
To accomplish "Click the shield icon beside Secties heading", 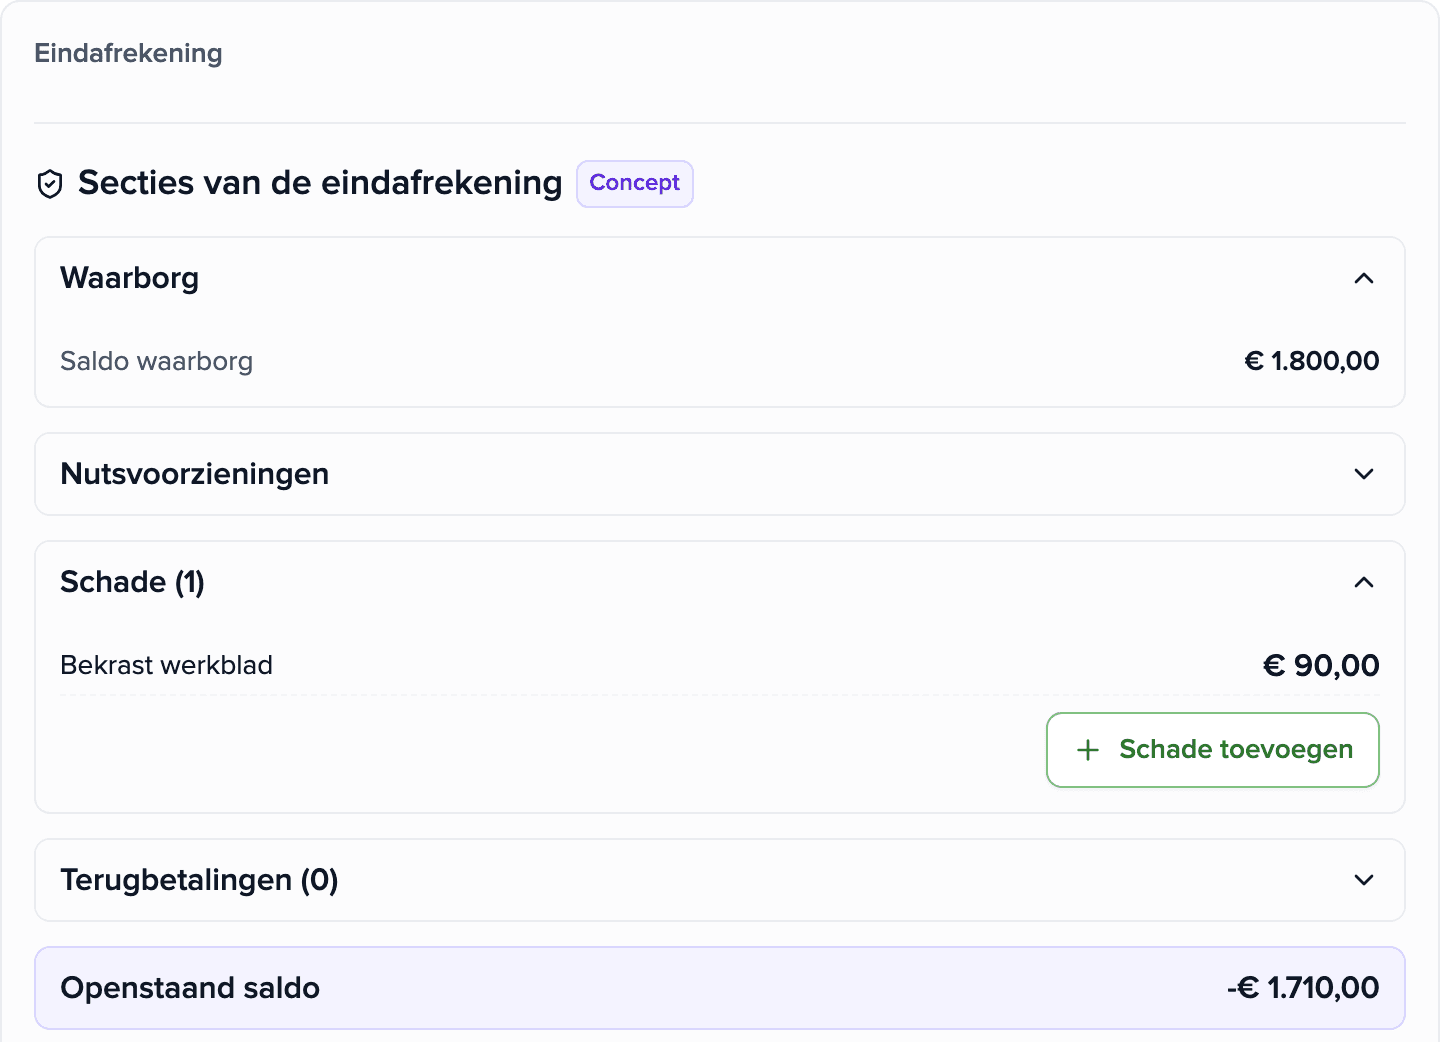I will 50,184.
